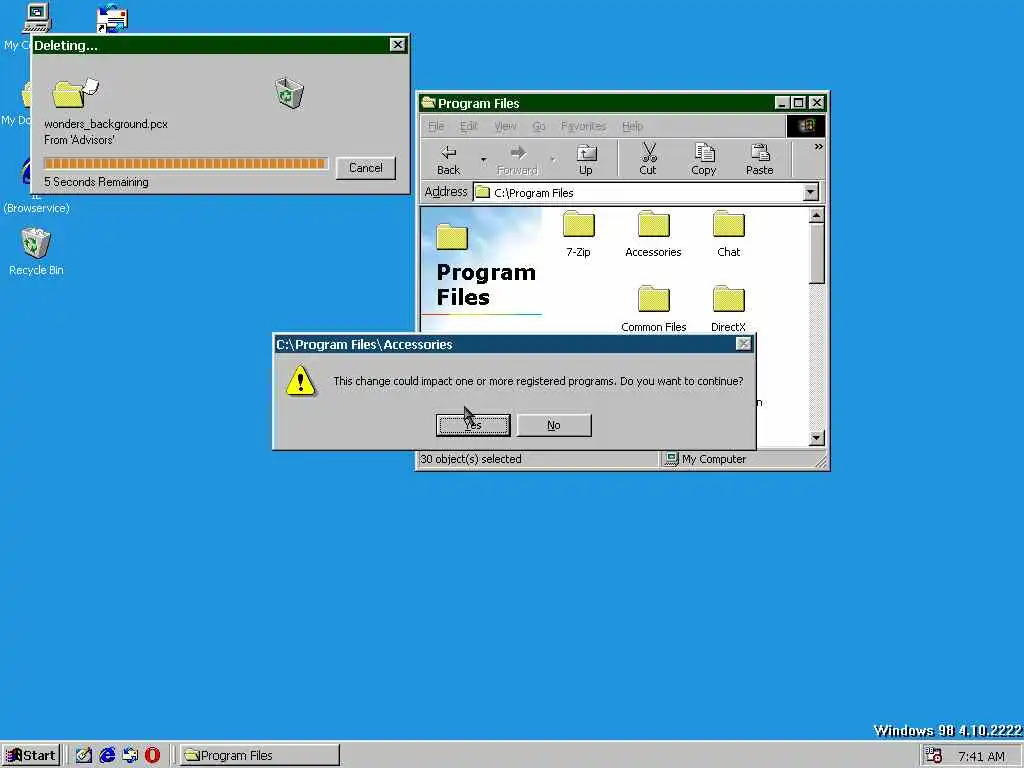Close the Program Files window

(816, 103)
